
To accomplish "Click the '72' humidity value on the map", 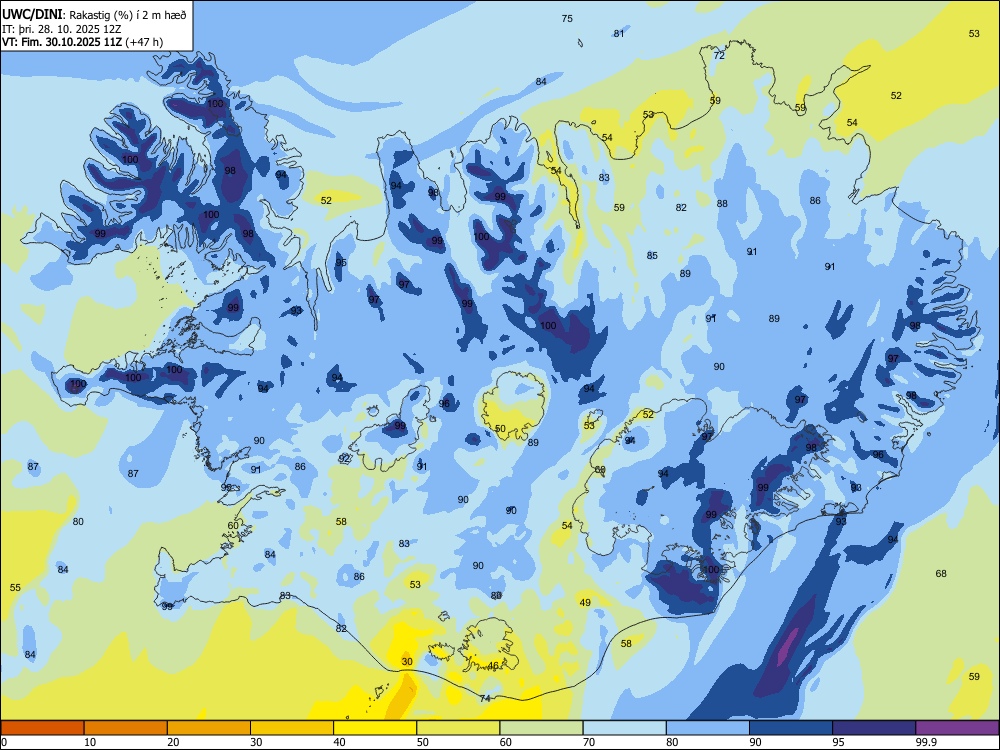I will click(719, 55).
